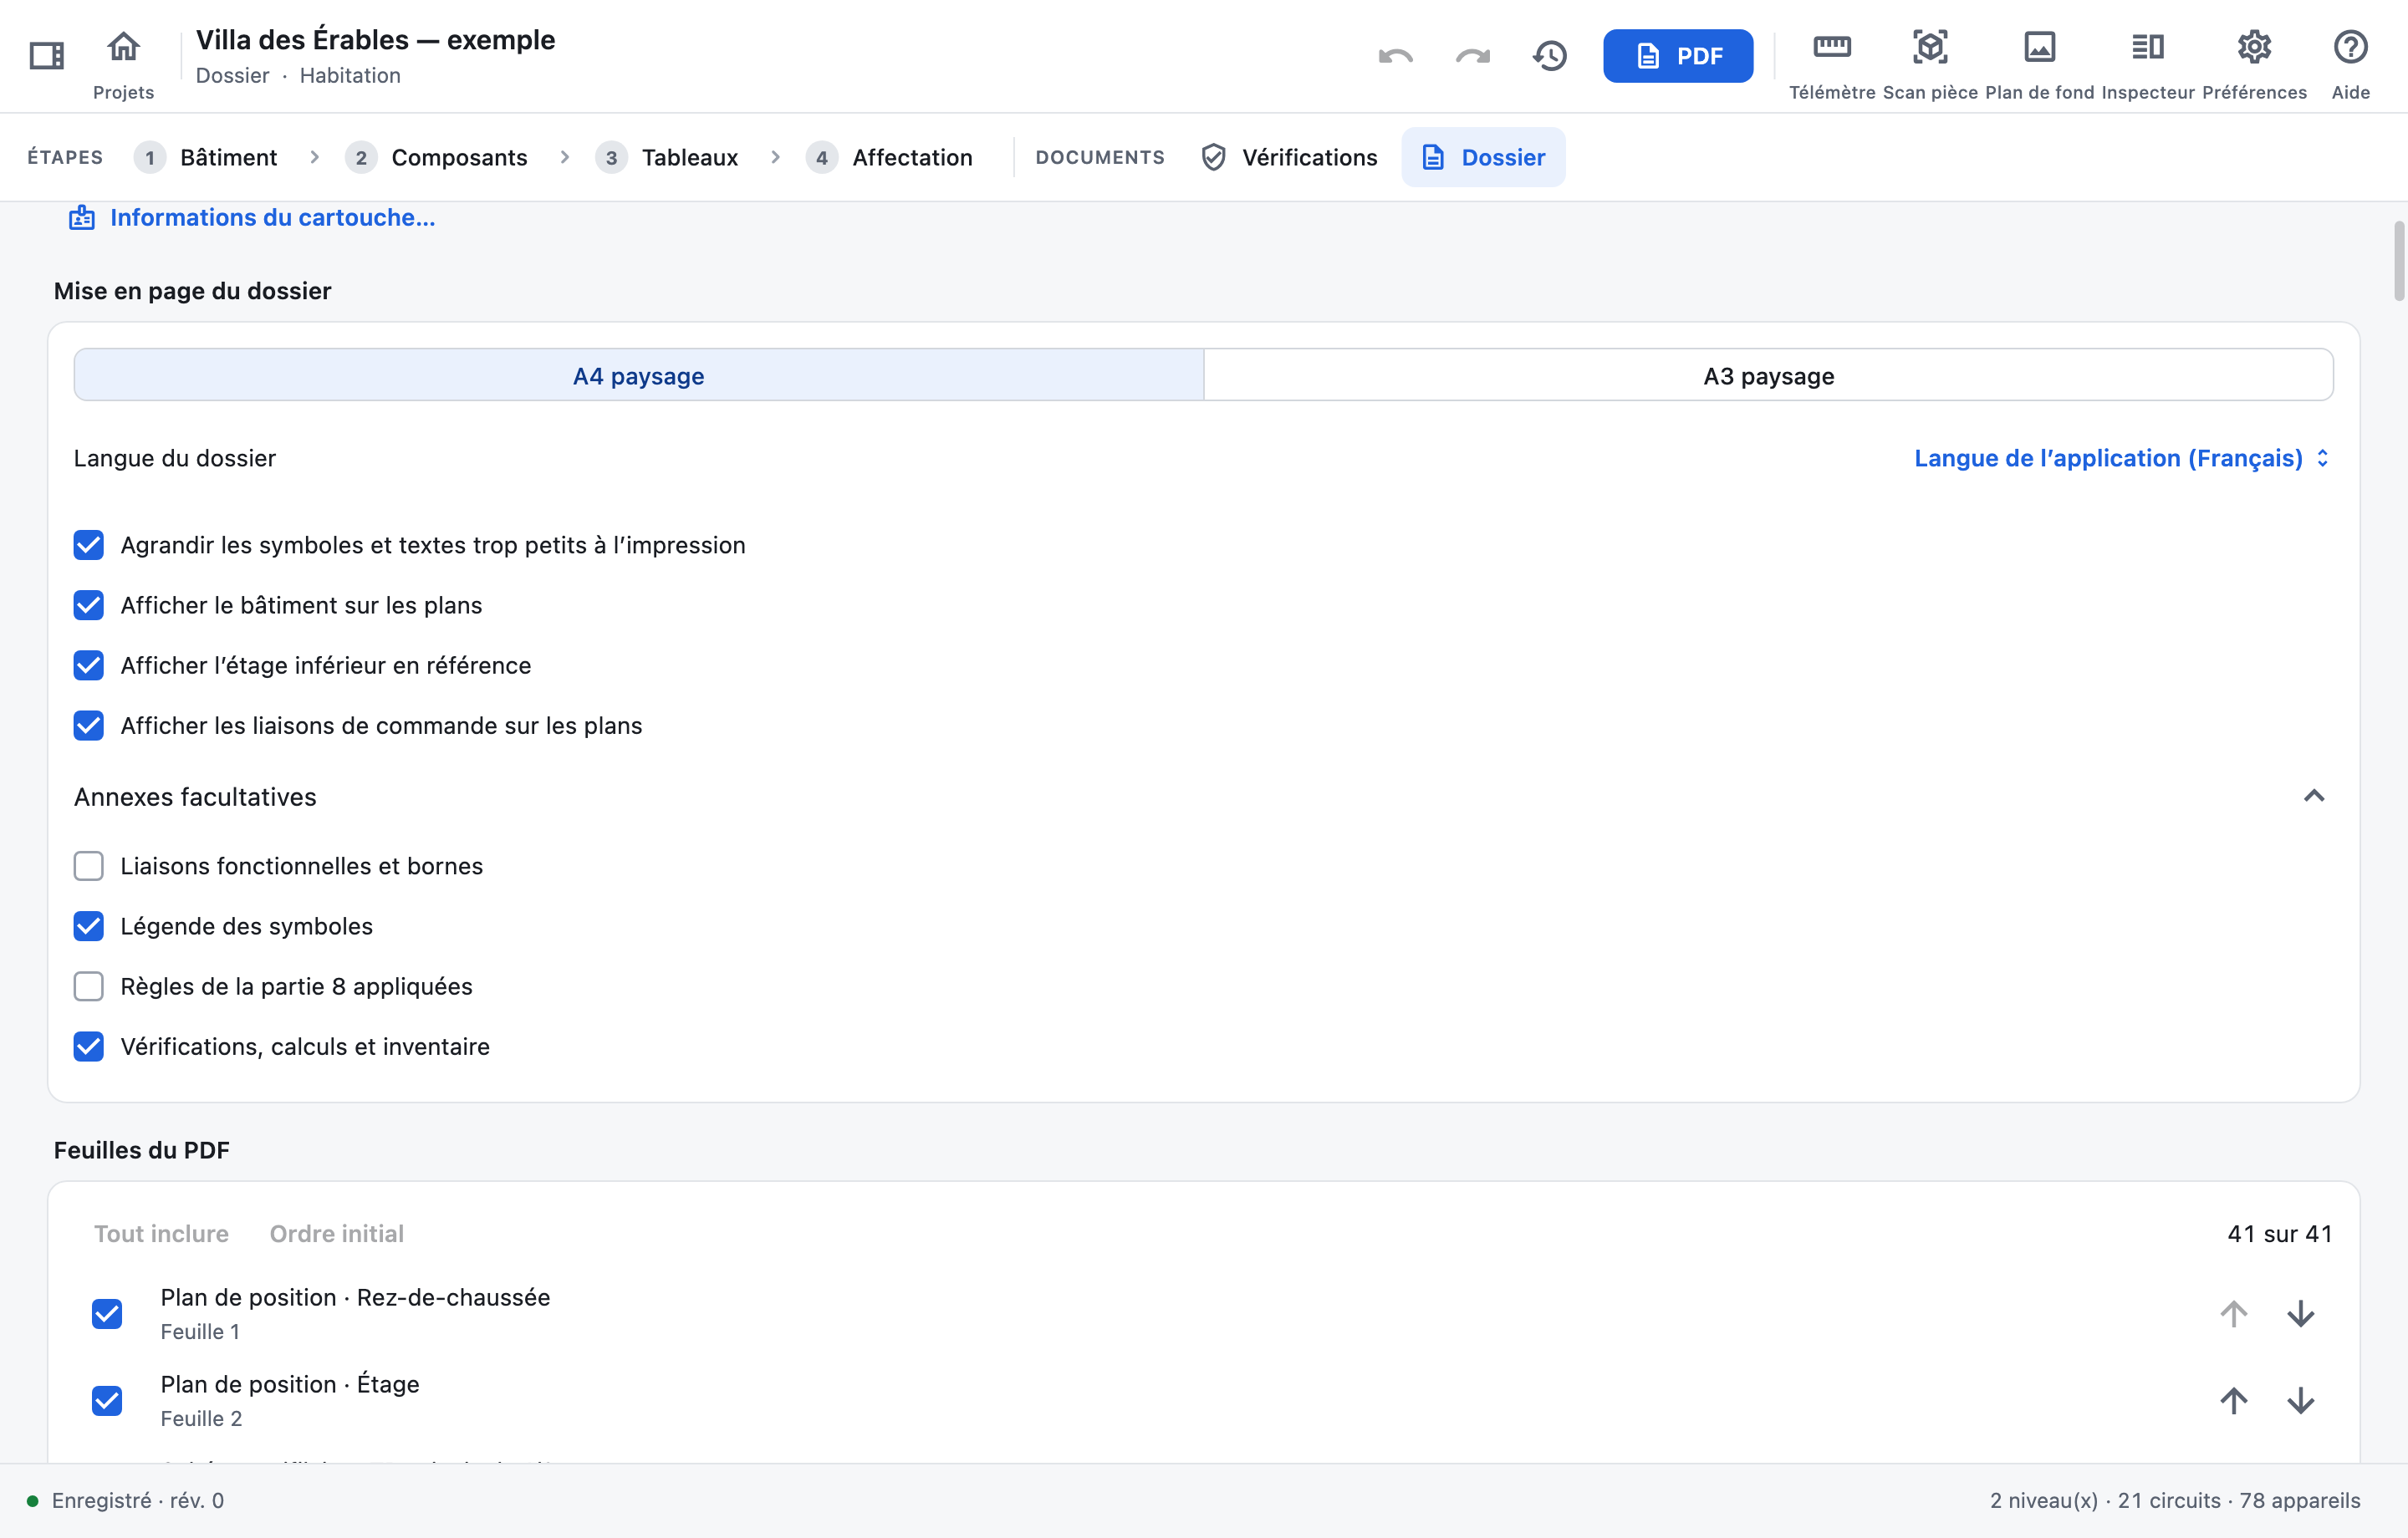This screenshot has width=2408, height=1538.
Task: Collapse the Annexes facultatives section
Action: 2313,796
